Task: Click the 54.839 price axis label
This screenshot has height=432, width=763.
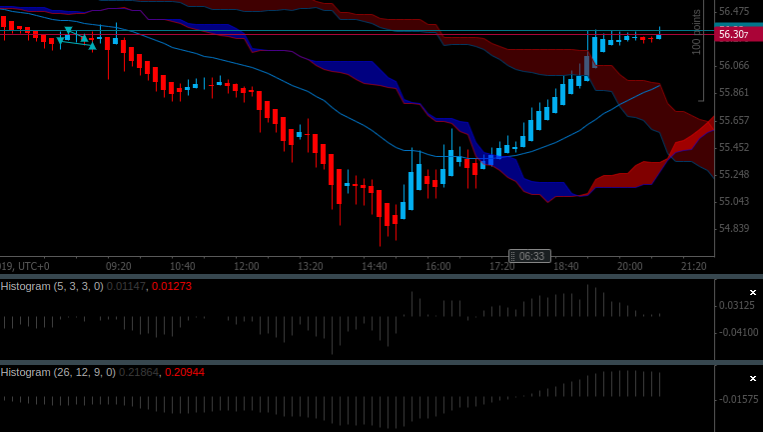Action: point(734,228)
